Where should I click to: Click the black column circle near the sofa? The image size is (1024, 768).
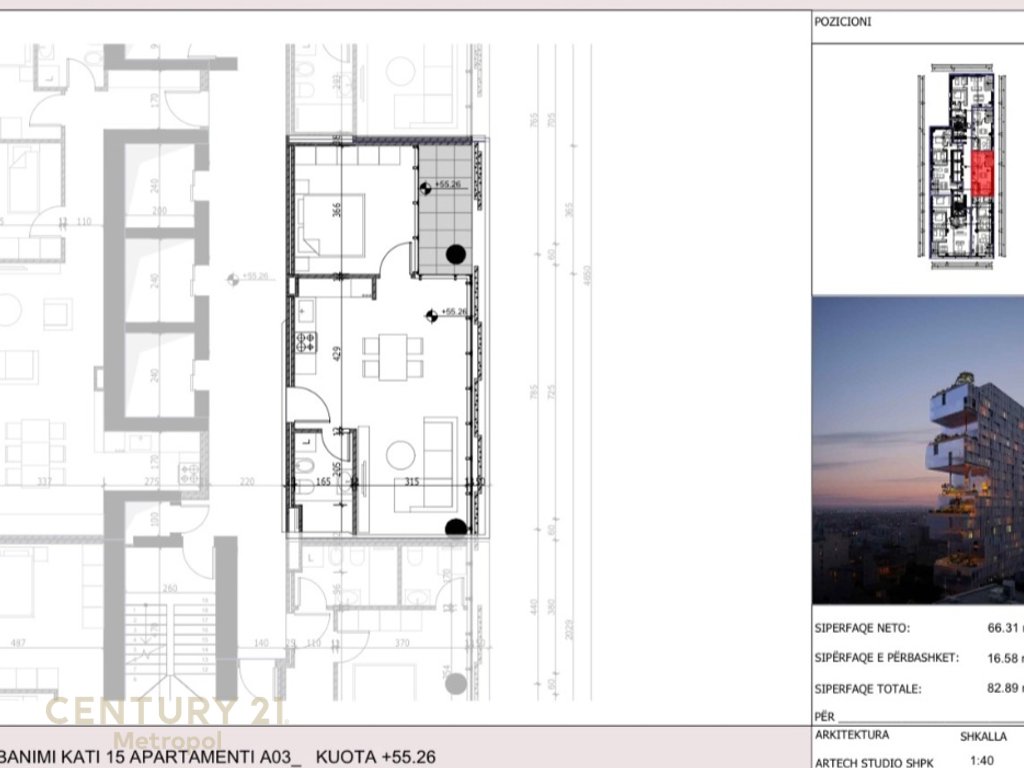pos(455,528)
